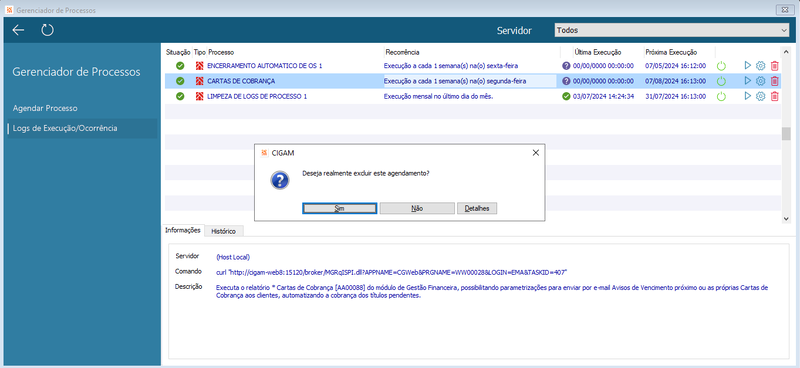Click next execution 07/08/2024 16:13:00
Viewport: 800px width, 368px height.
click(x=675, y=81)
